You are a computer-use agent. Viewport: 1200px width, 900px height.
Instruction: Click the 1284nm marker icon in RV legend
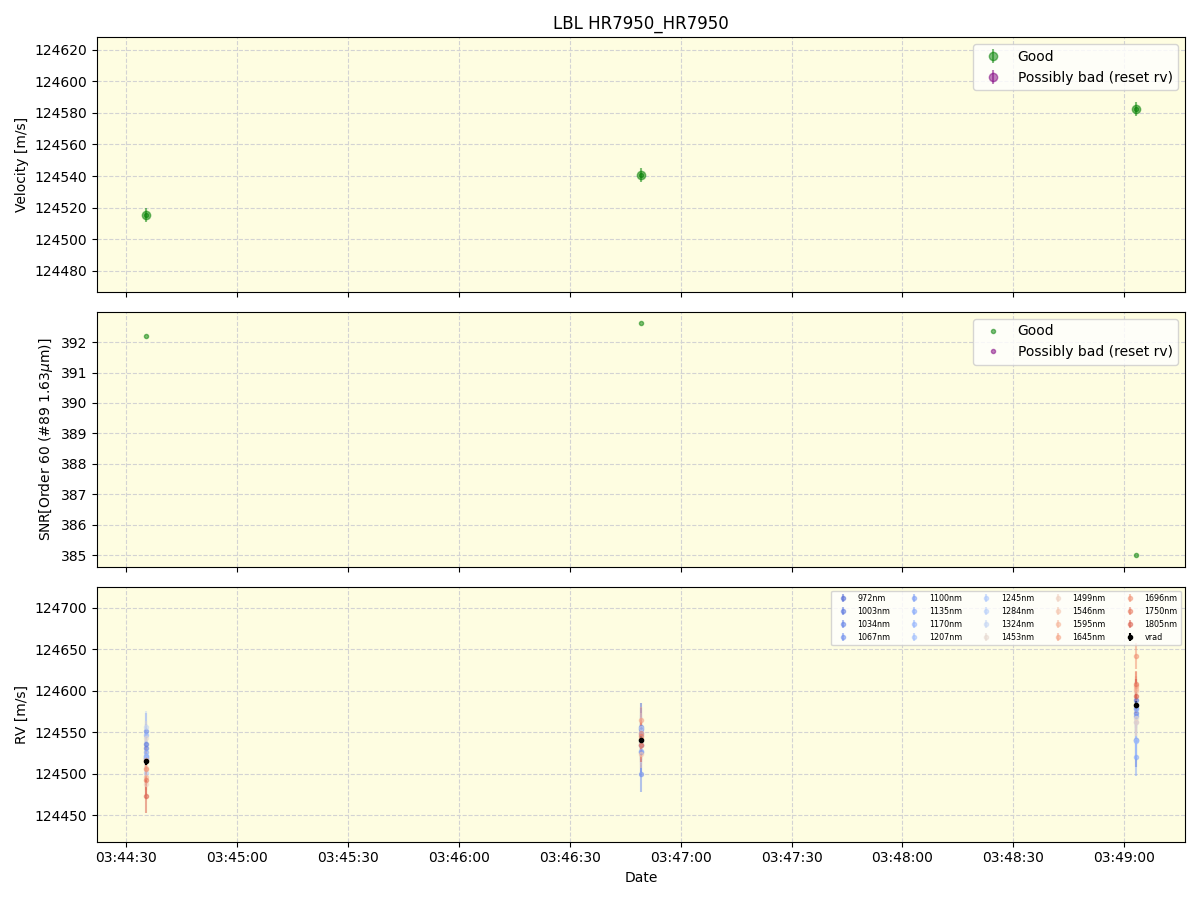pyautogui.click(x=986, y=611)
